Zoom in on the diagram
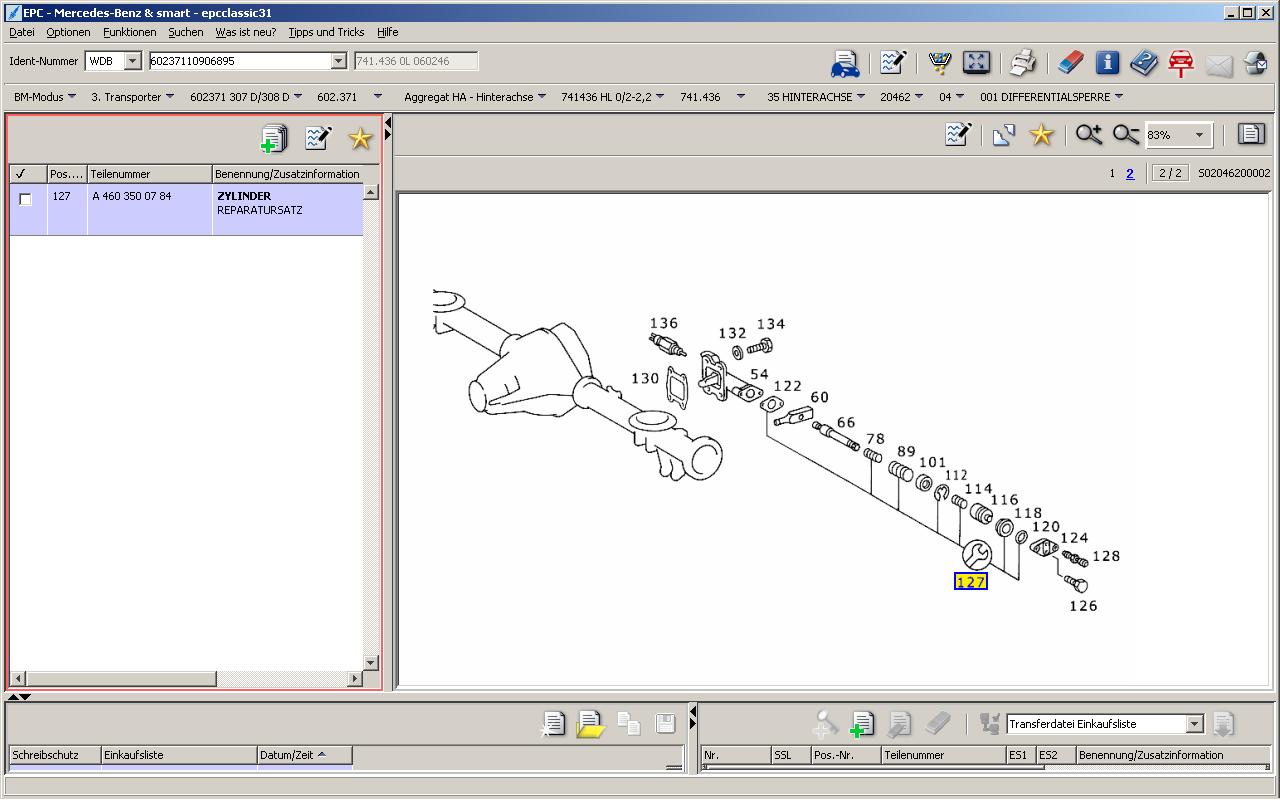1280x800 pixels. tap(1088, 134)
